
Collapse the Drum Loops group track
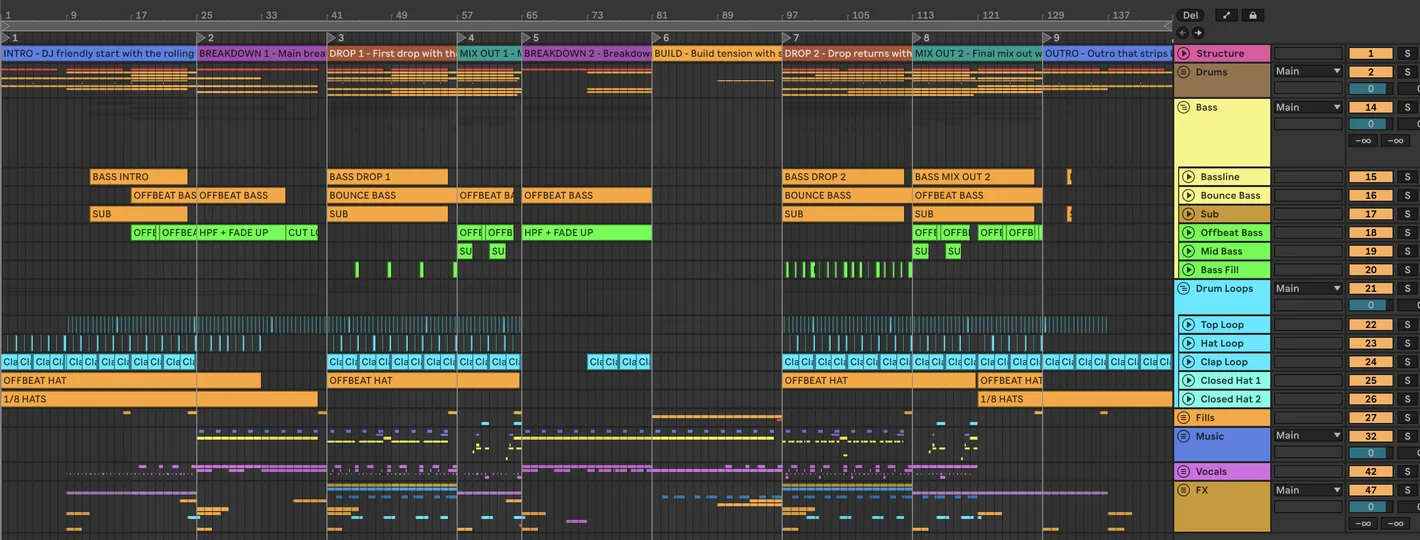click(1184, 288)
